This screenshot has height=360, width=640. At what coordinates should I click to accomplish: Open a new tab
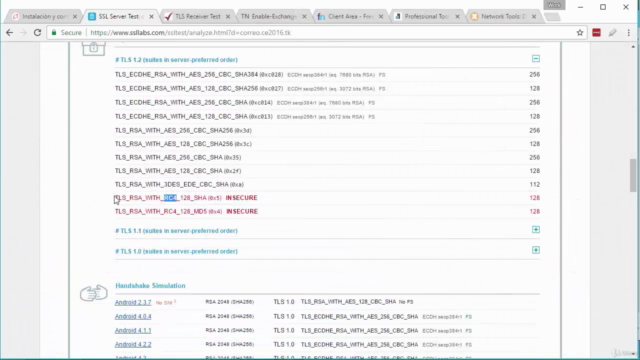(x=552, y=17)
